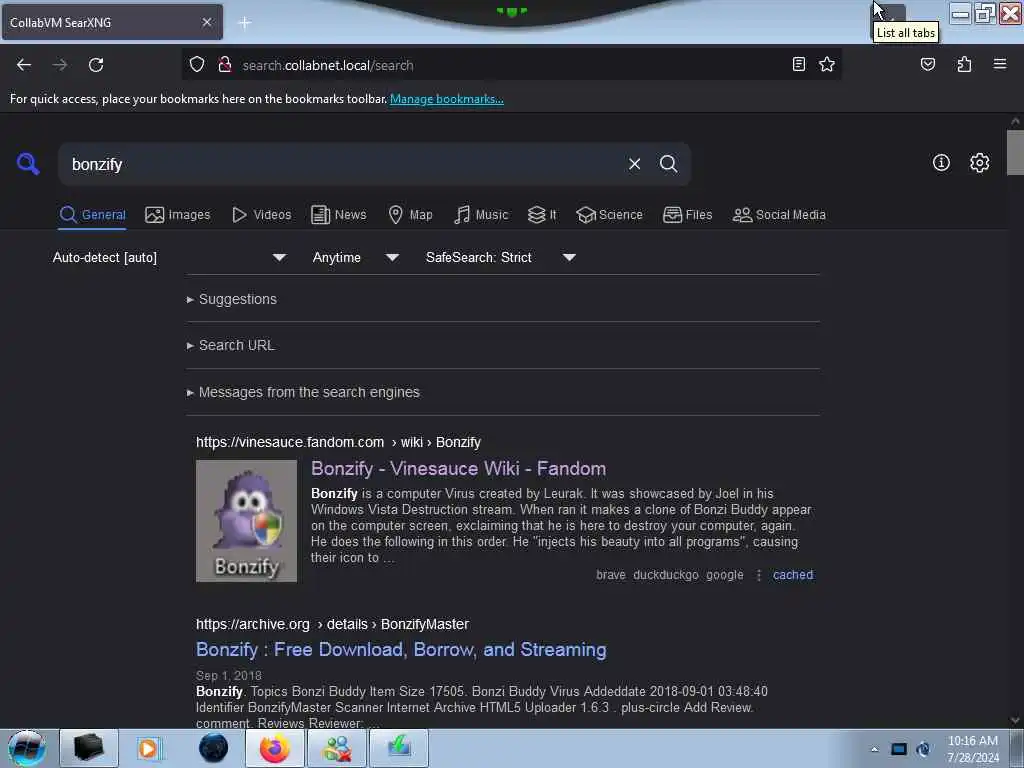The height and width of the screenshot is (768, 1024).
Task: Open Firefox application hamburger menu
Action: tap(1000, 64)
